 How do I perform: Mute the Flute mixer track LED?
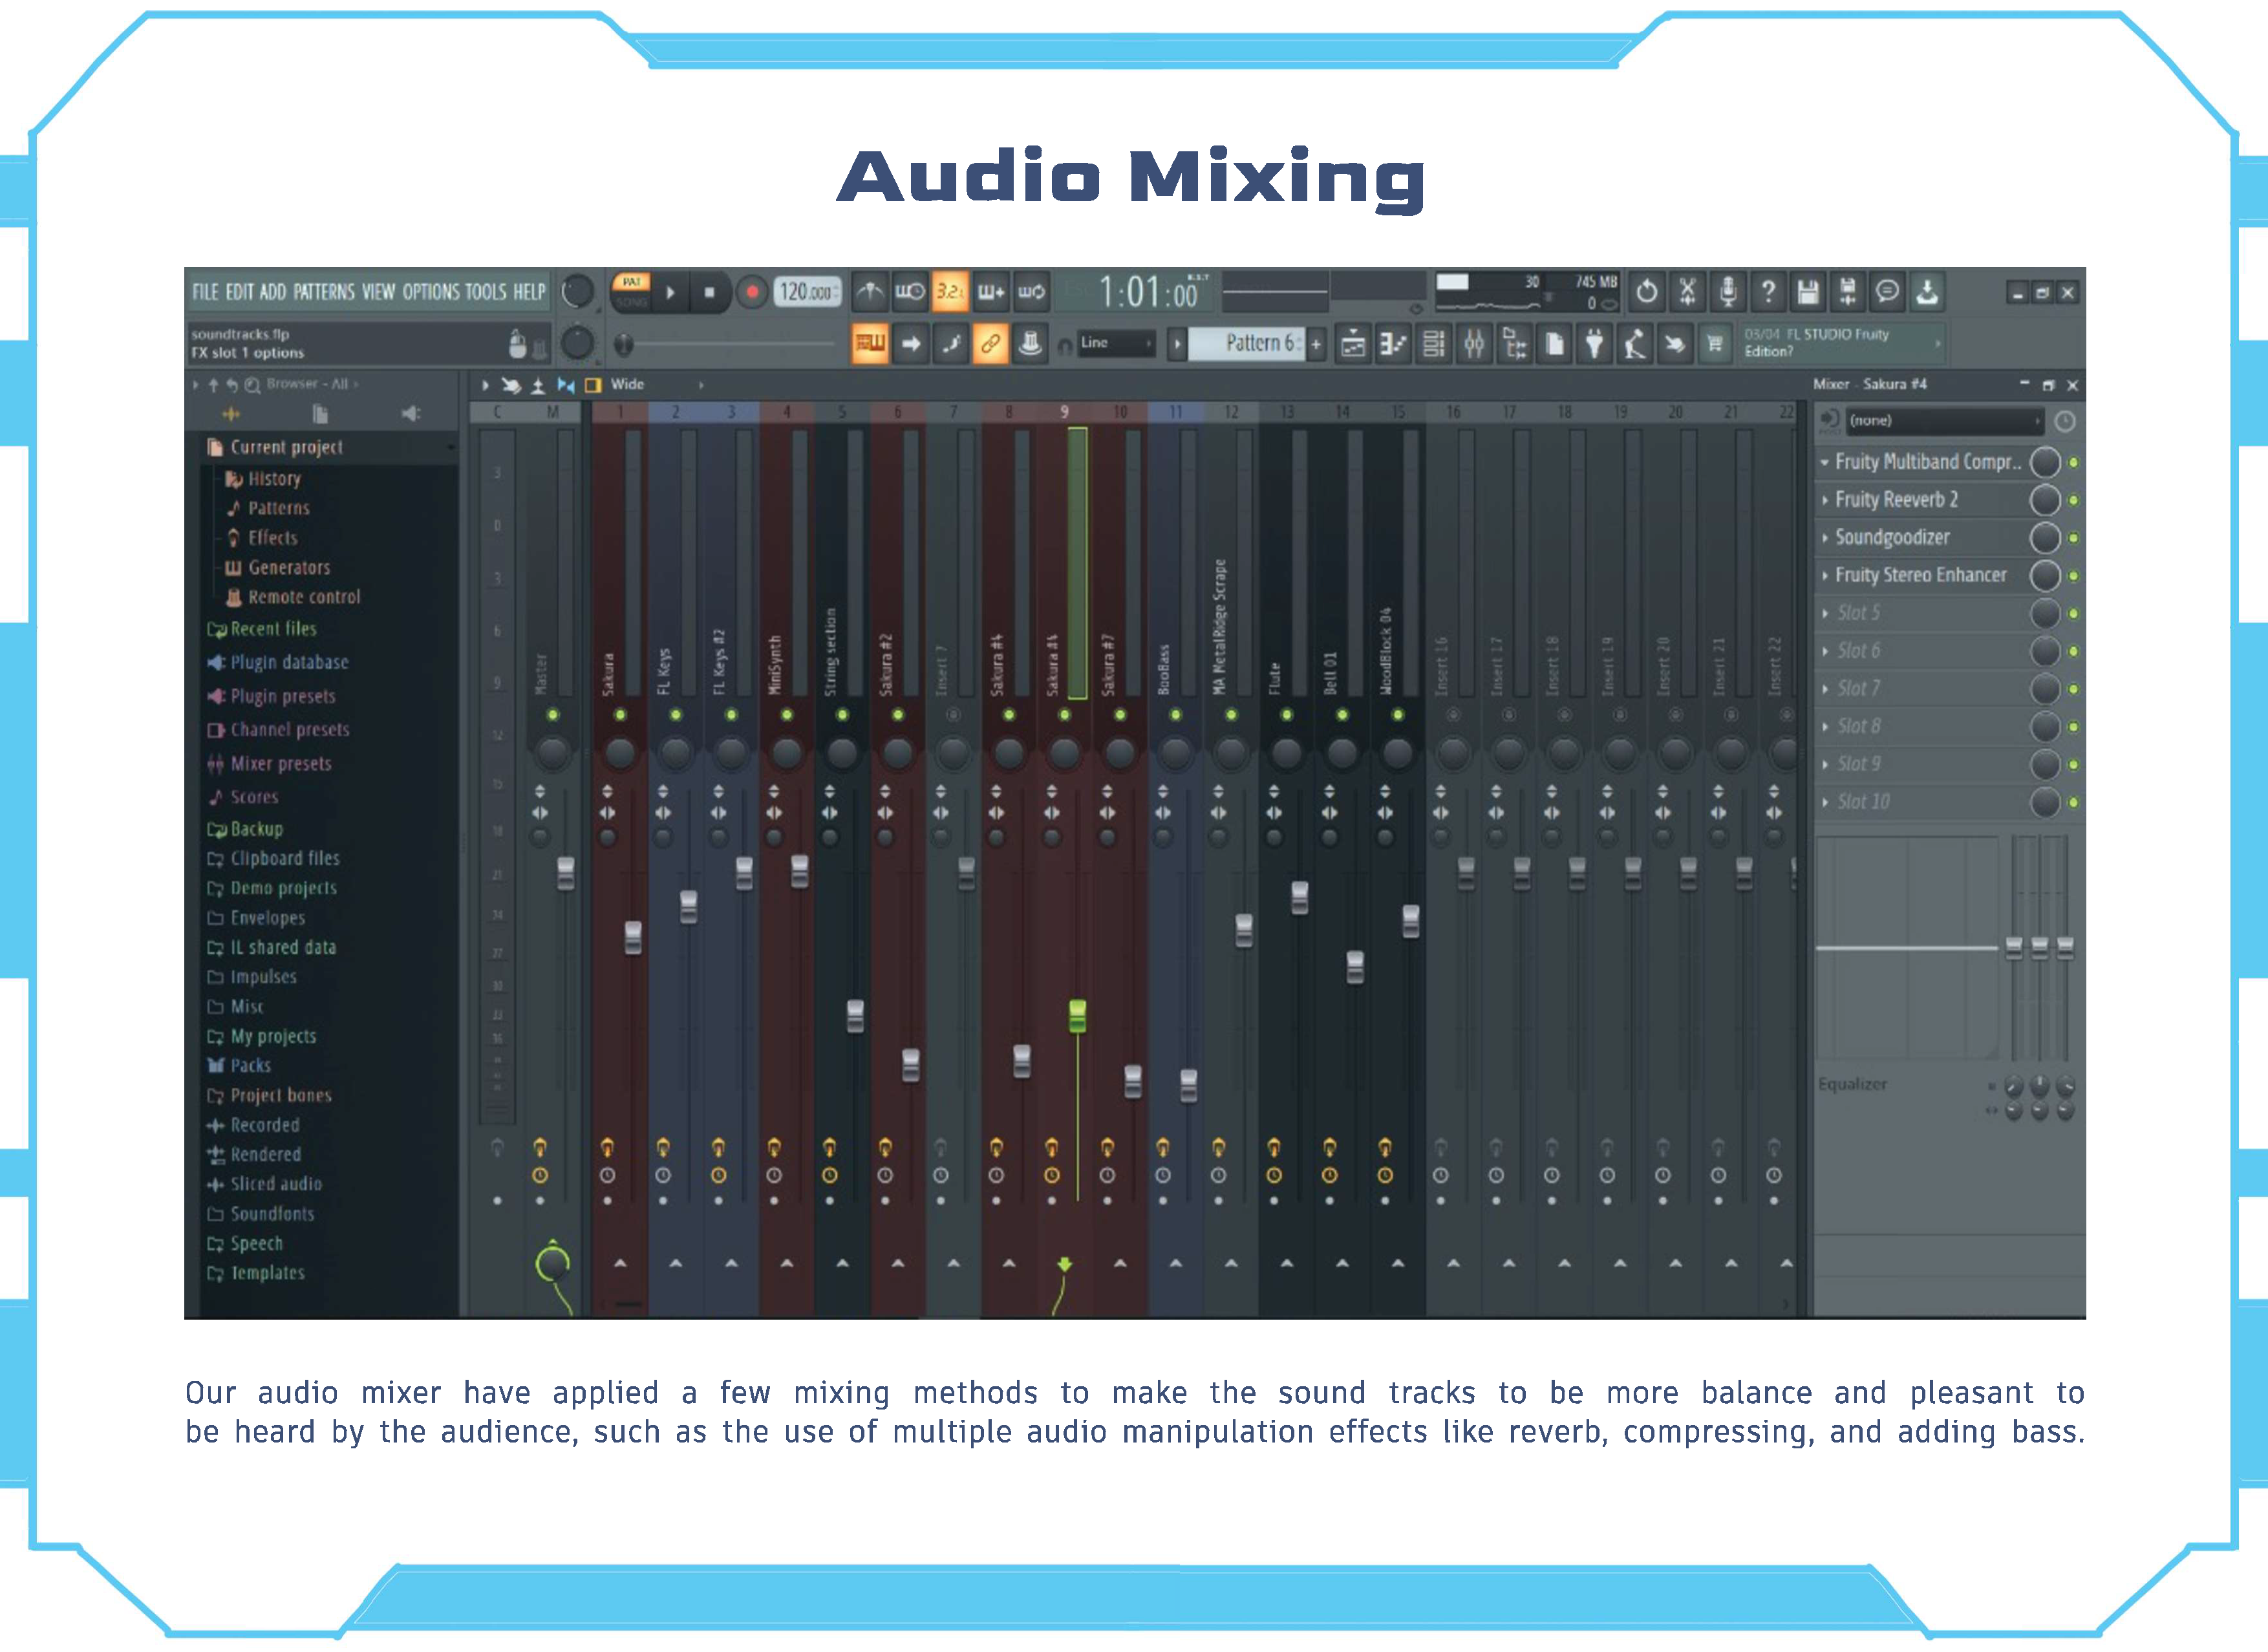[1287, 715]
